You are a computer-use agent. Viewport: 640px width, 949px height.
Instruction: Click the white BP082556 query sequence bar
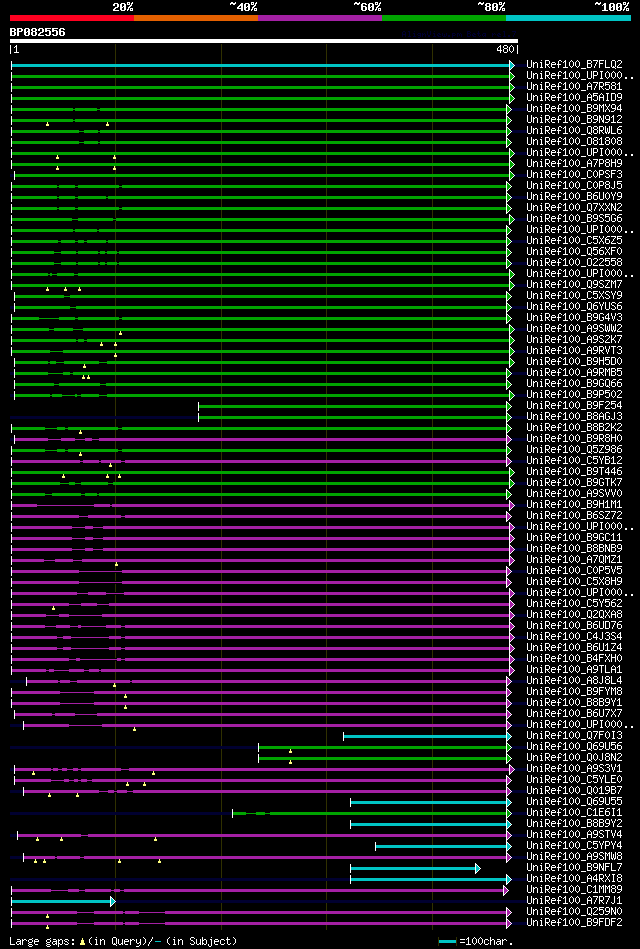coord(263,41)
